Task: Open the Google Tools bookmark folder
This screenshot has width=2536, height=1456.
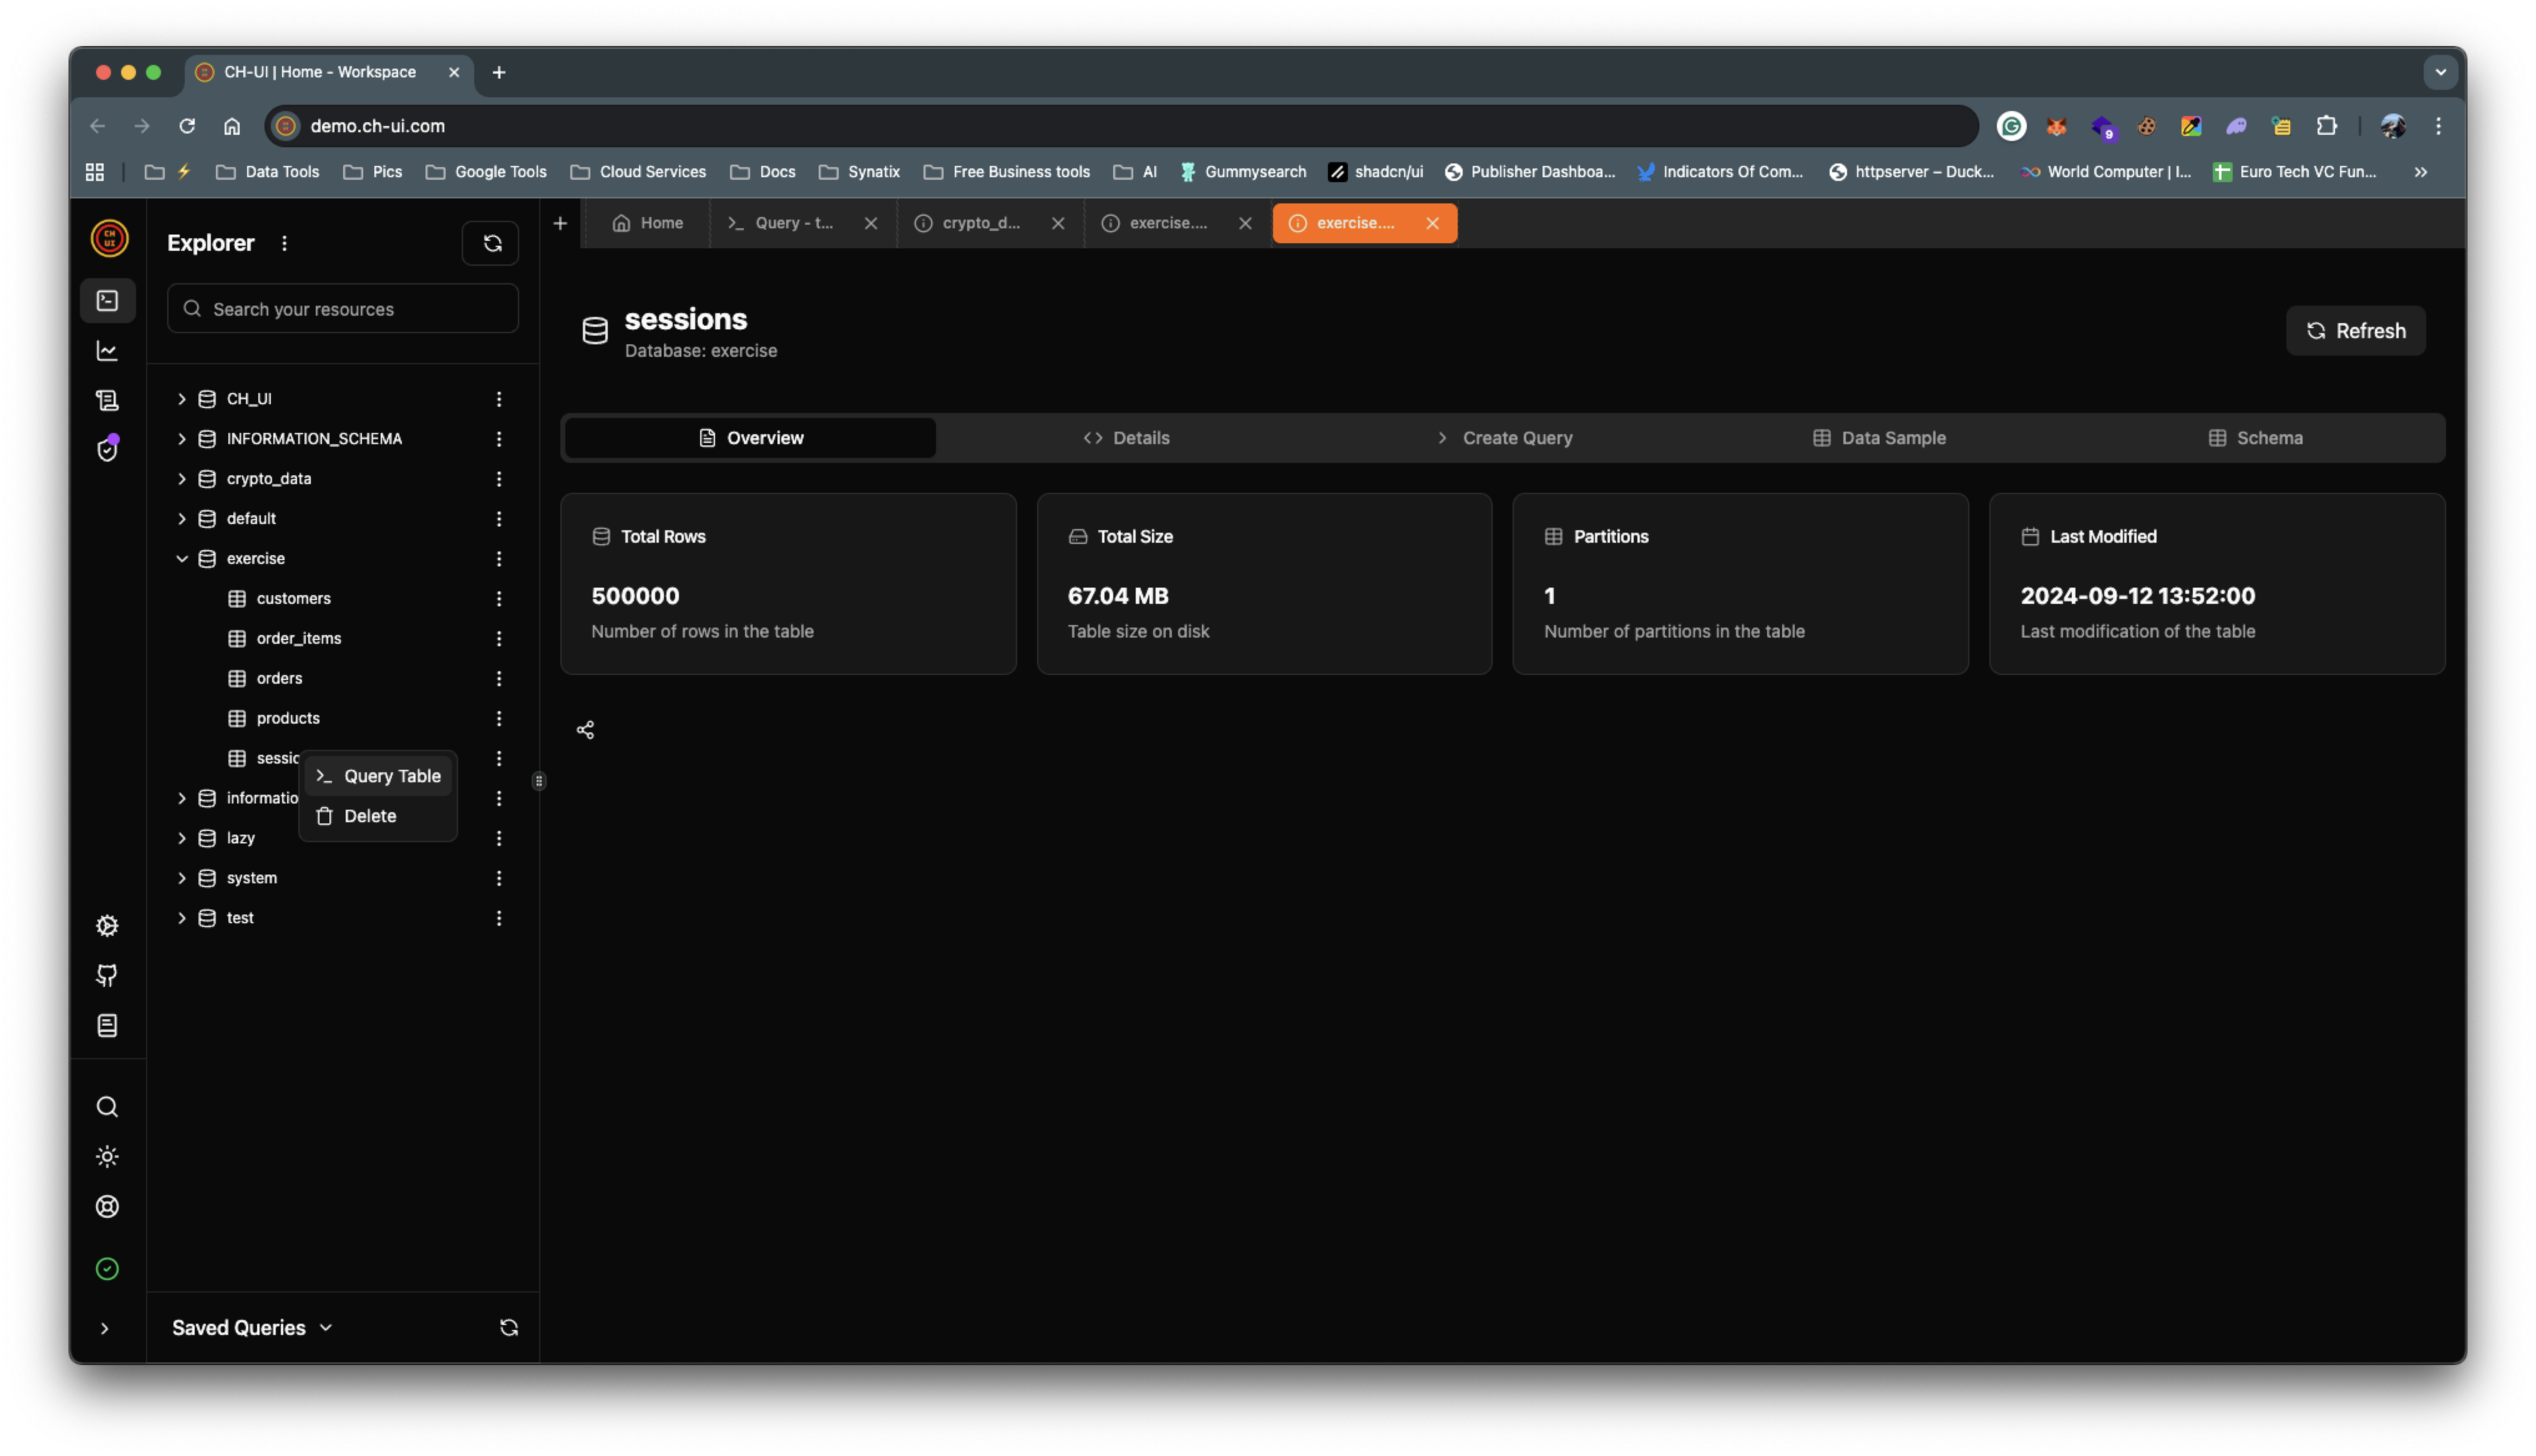Action: pos(486,172)
